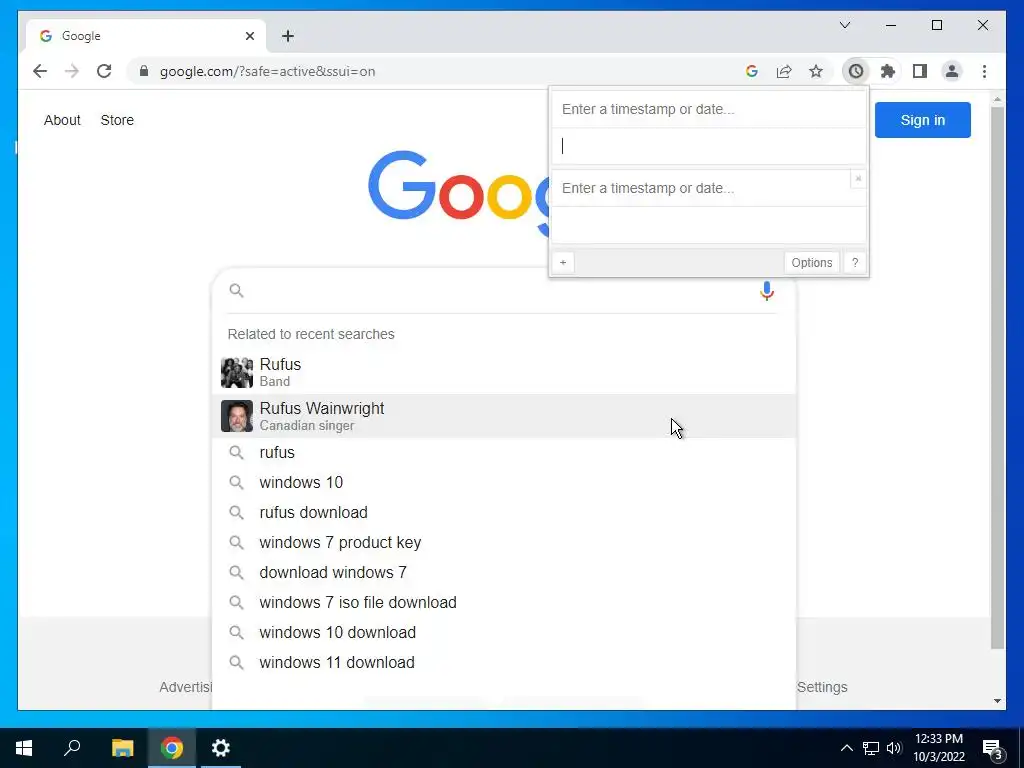The width and height of the screenshot is (1024, 768).
Task: Select the Rufus Wainwright suggestion
Action: (504, 416)
